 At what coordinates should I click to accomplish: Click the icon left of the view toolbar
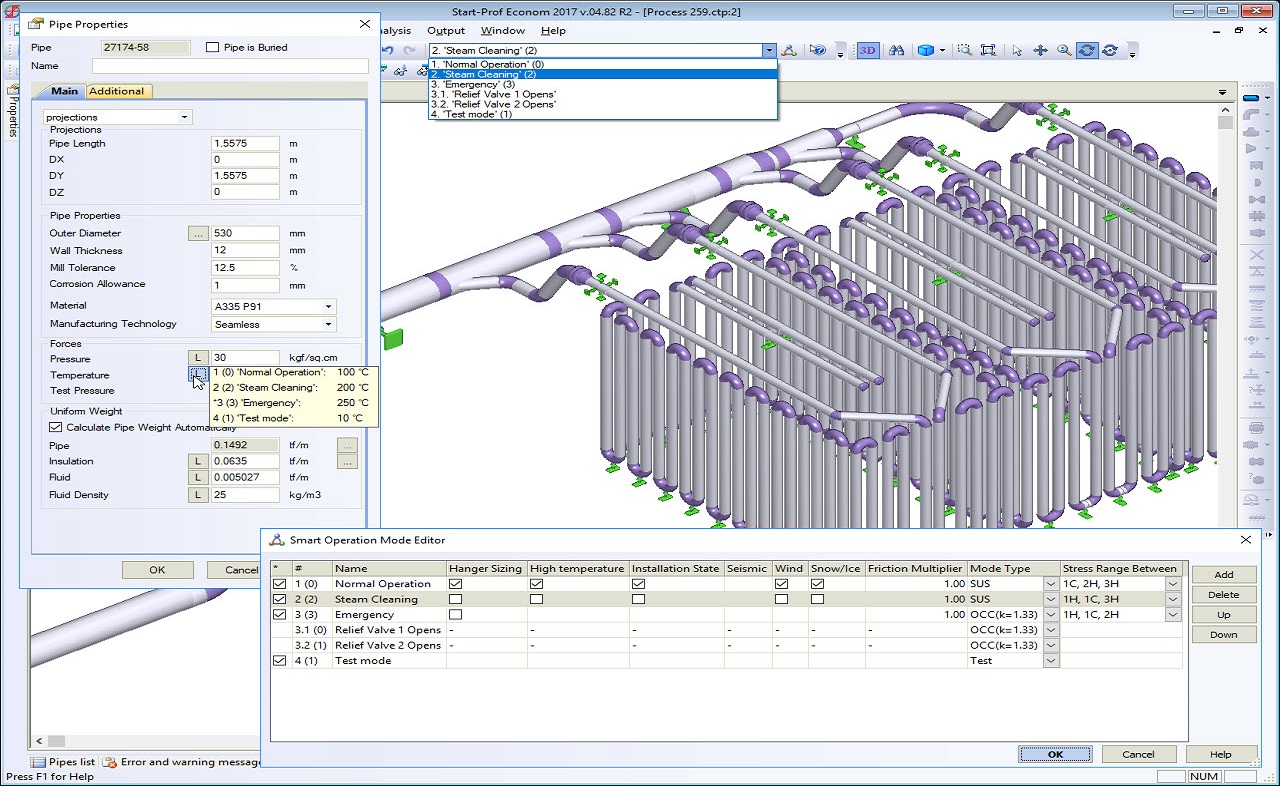[818, 50]
